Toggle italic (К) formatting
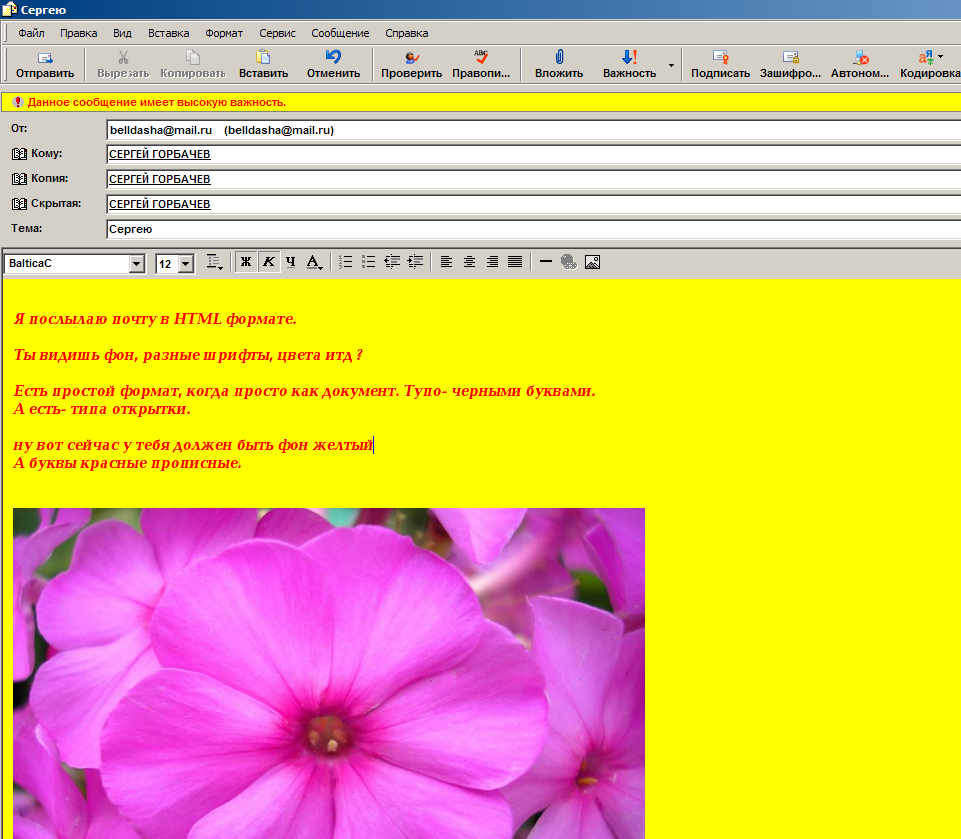This screenshot has width=961, height=839. pos(268,262)
